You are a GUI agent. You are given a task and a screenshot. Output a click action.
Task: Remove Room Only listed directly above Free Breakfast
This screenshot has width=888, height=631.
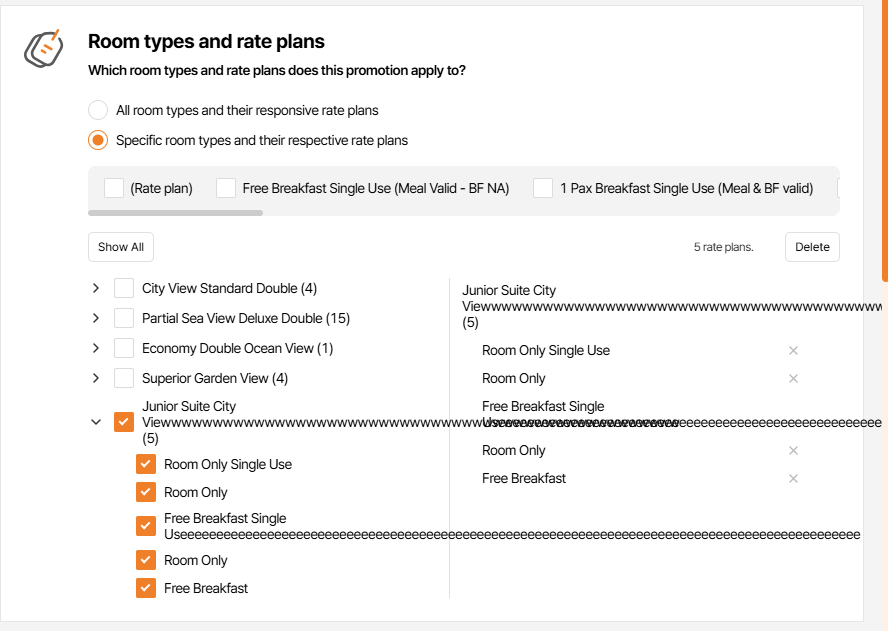tap(793, 451)
